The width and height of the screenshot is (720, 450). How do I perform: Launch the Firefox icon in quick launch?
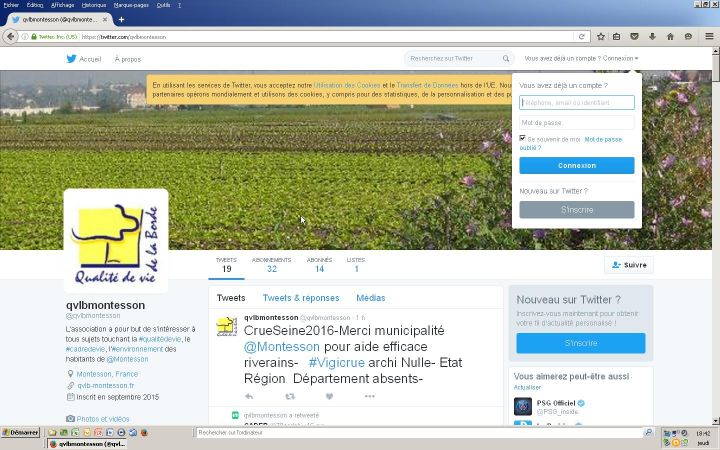tap(144, 432)
